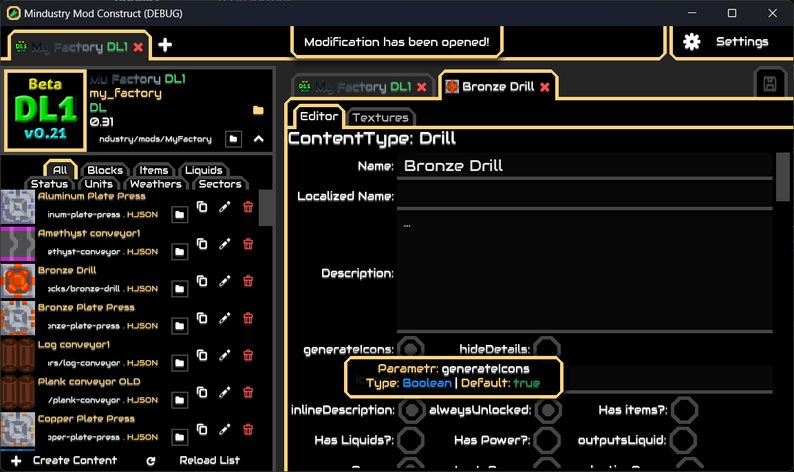Viewport: 794px width, 472px height.
Task: Click the Name input field
Action: coord(585,166)
